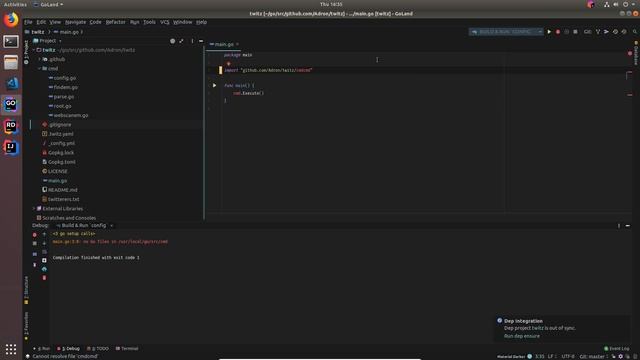This screenshot has width=640, height=360.
Task: Select Build & Run config debug tab
Action: pos(84,226)
